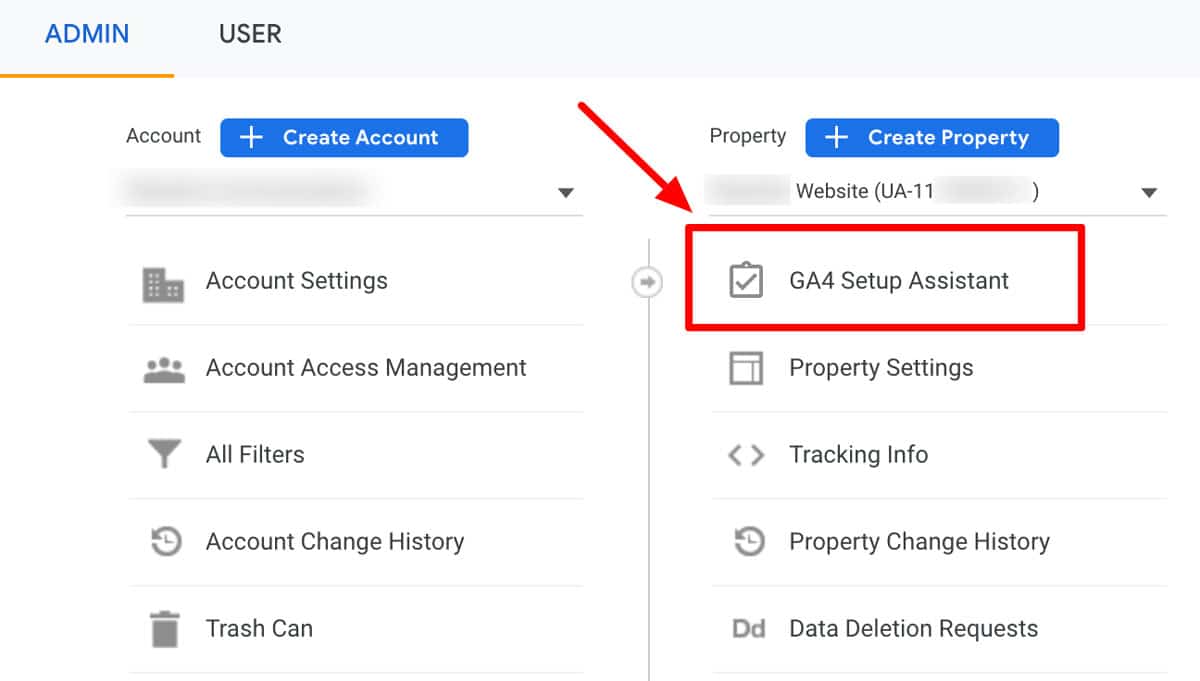This screenshot has height=681, width=1200.
Task: Click the GA4 Setup Assistant clipboard icon
Action: pyautogui.click(x=746, y=281)
